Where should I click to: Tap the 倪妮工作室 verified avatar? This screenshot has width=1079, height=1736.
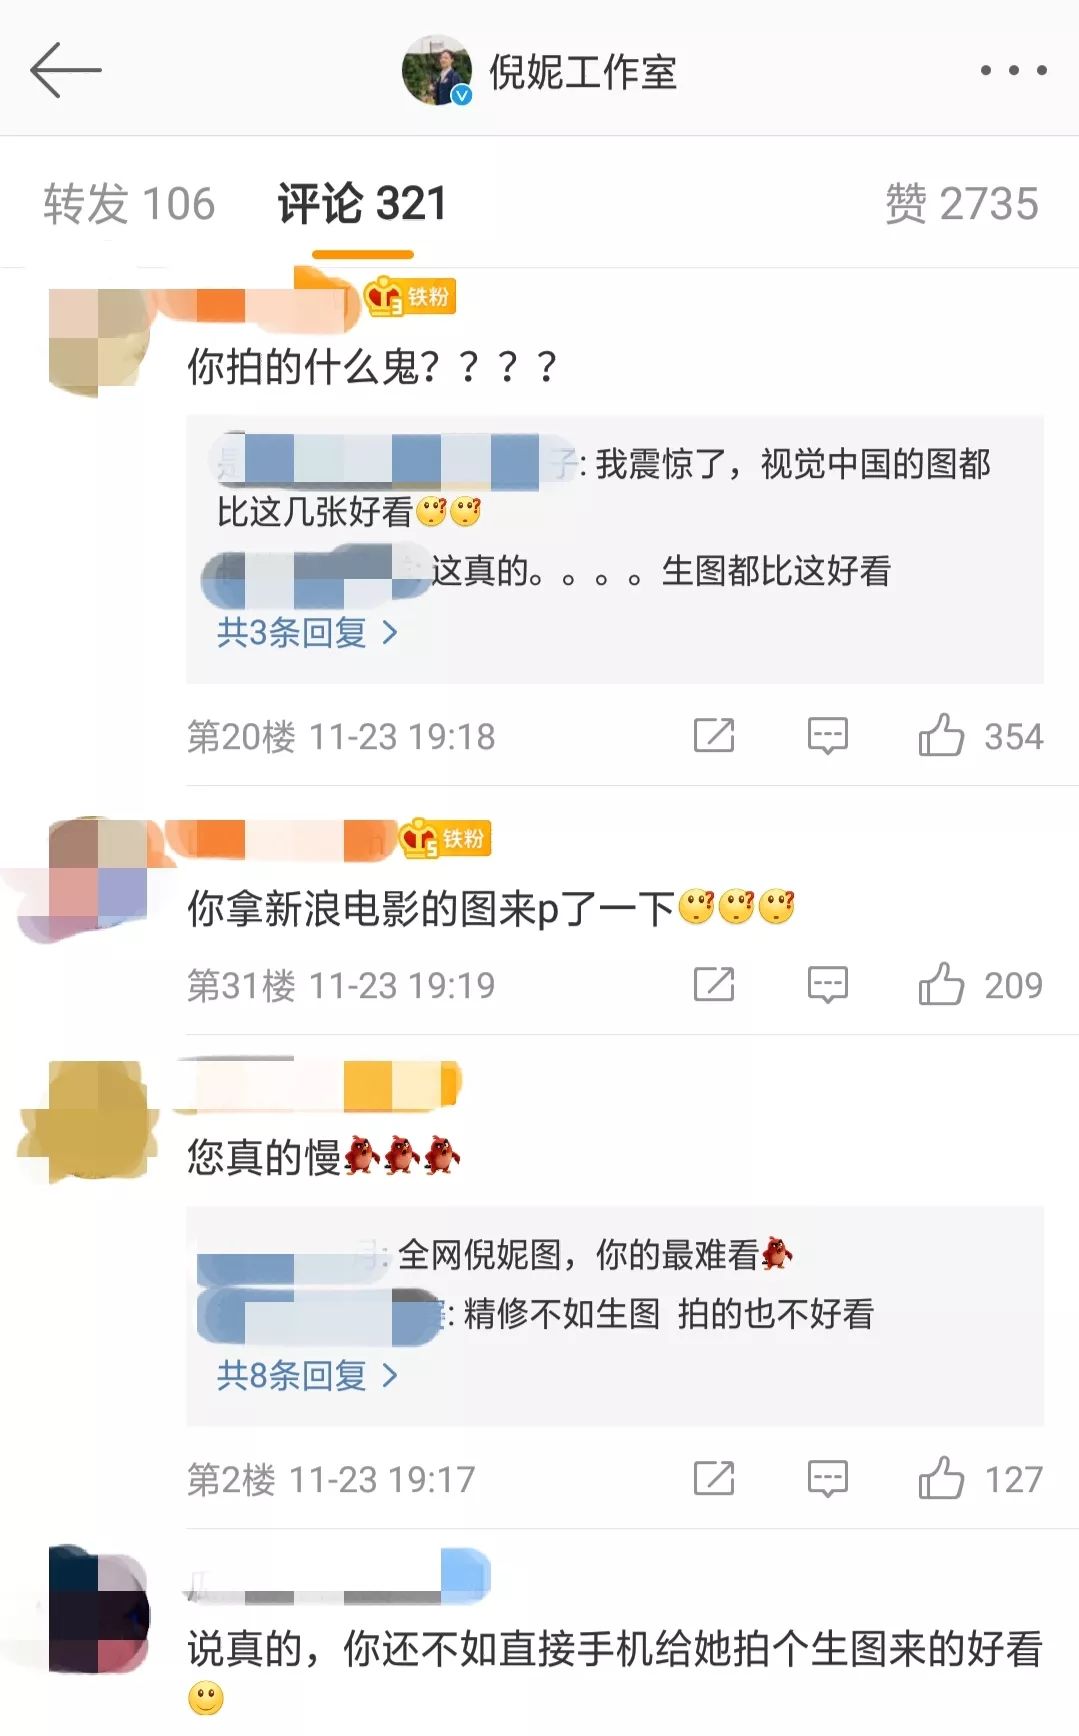click(437, 70)
